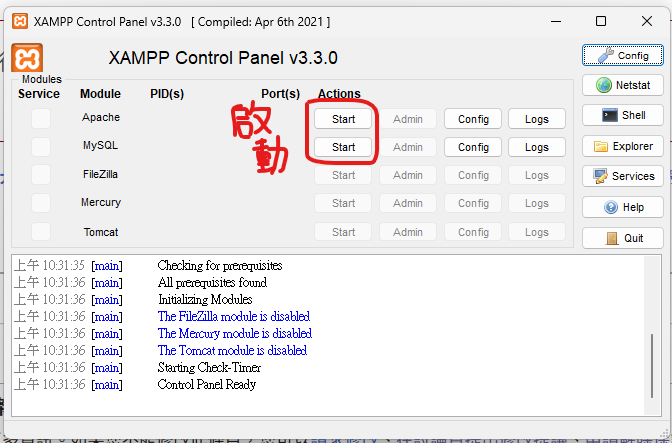Open the Services button

tap(623, 176)
